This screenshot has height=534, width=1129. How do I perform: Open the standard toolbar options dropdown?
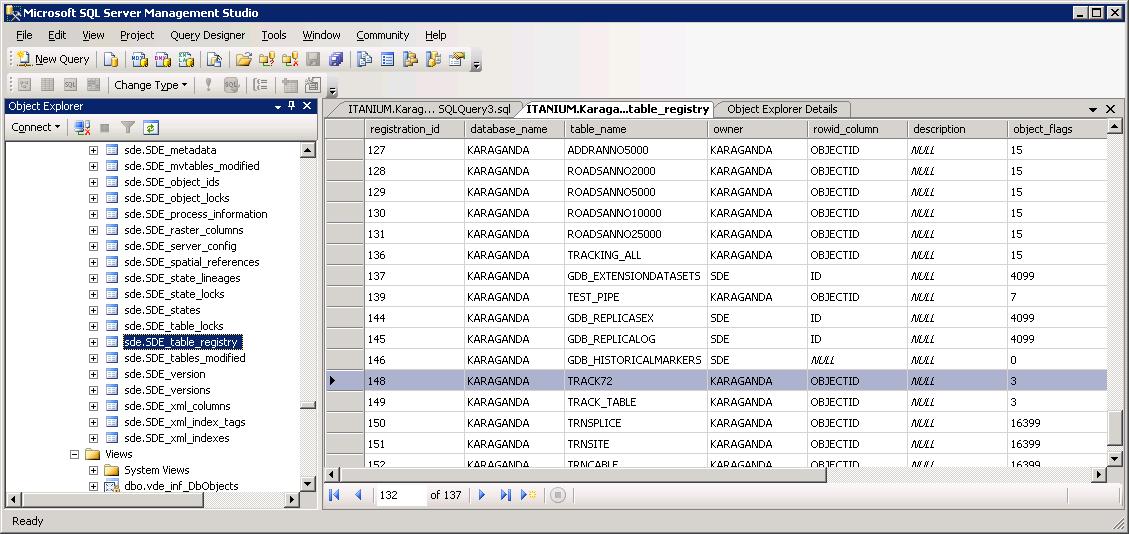pos(477,65)
